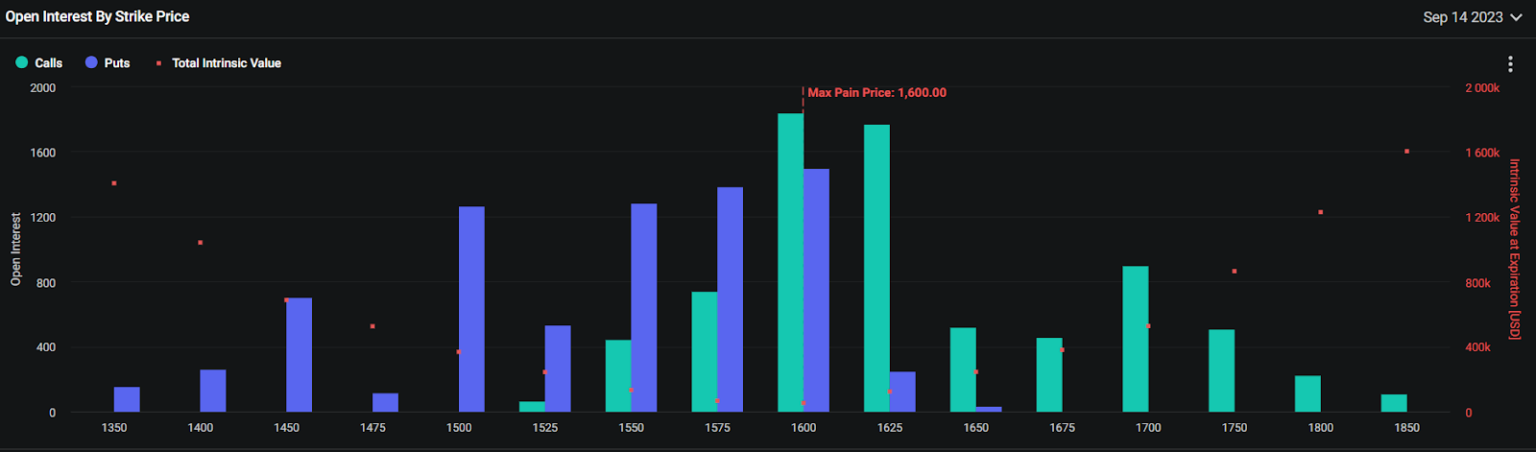Select the Puts bar at 1500 strike
The image size is (1536, 452).
pyautogui.click(x=472, y=309)
